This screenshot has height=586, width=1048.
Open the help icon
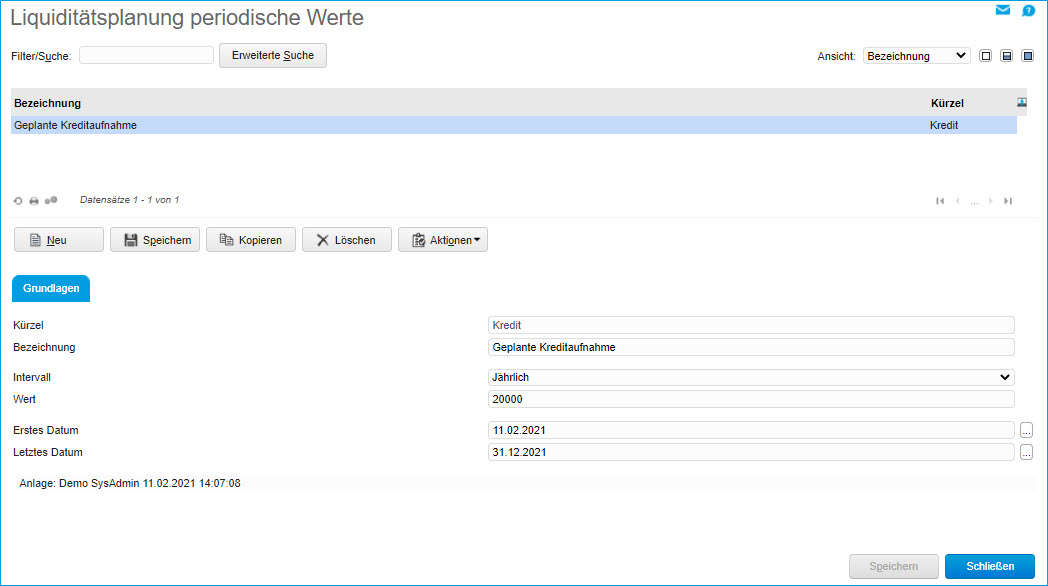[x=1028, y=10]
